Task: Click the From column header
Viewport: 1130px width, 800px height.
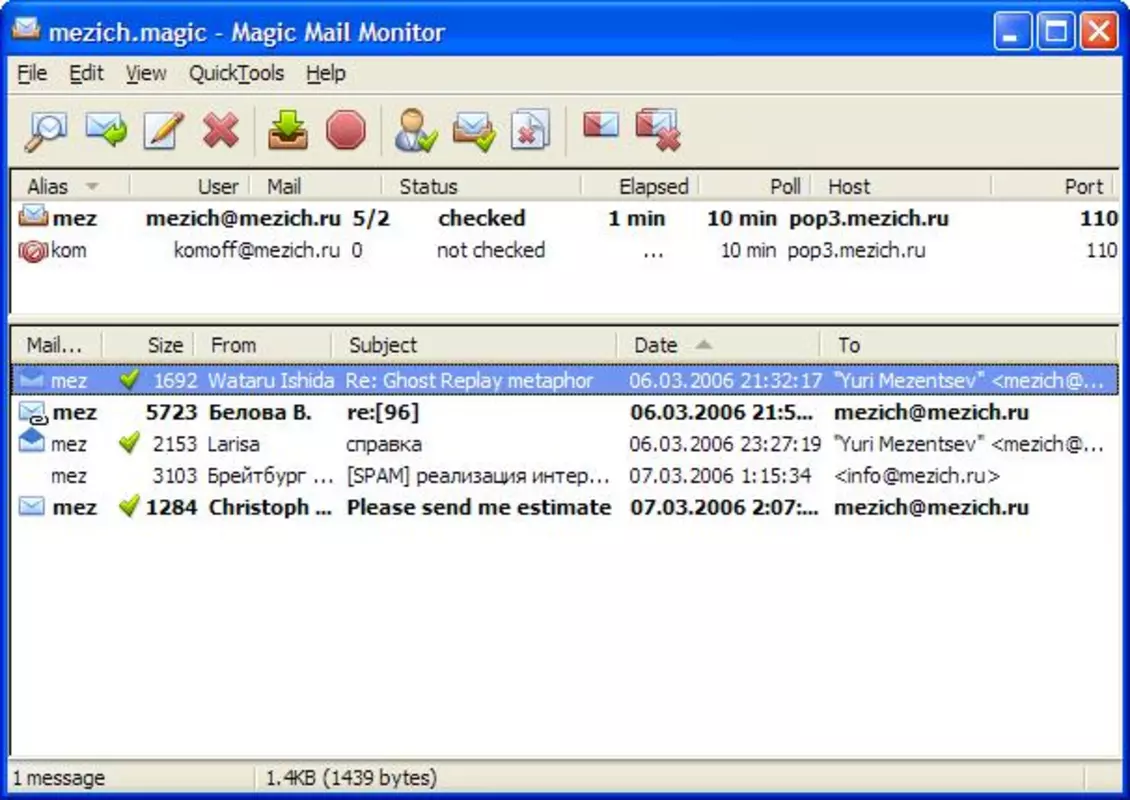Action: [x=263, y=345]
